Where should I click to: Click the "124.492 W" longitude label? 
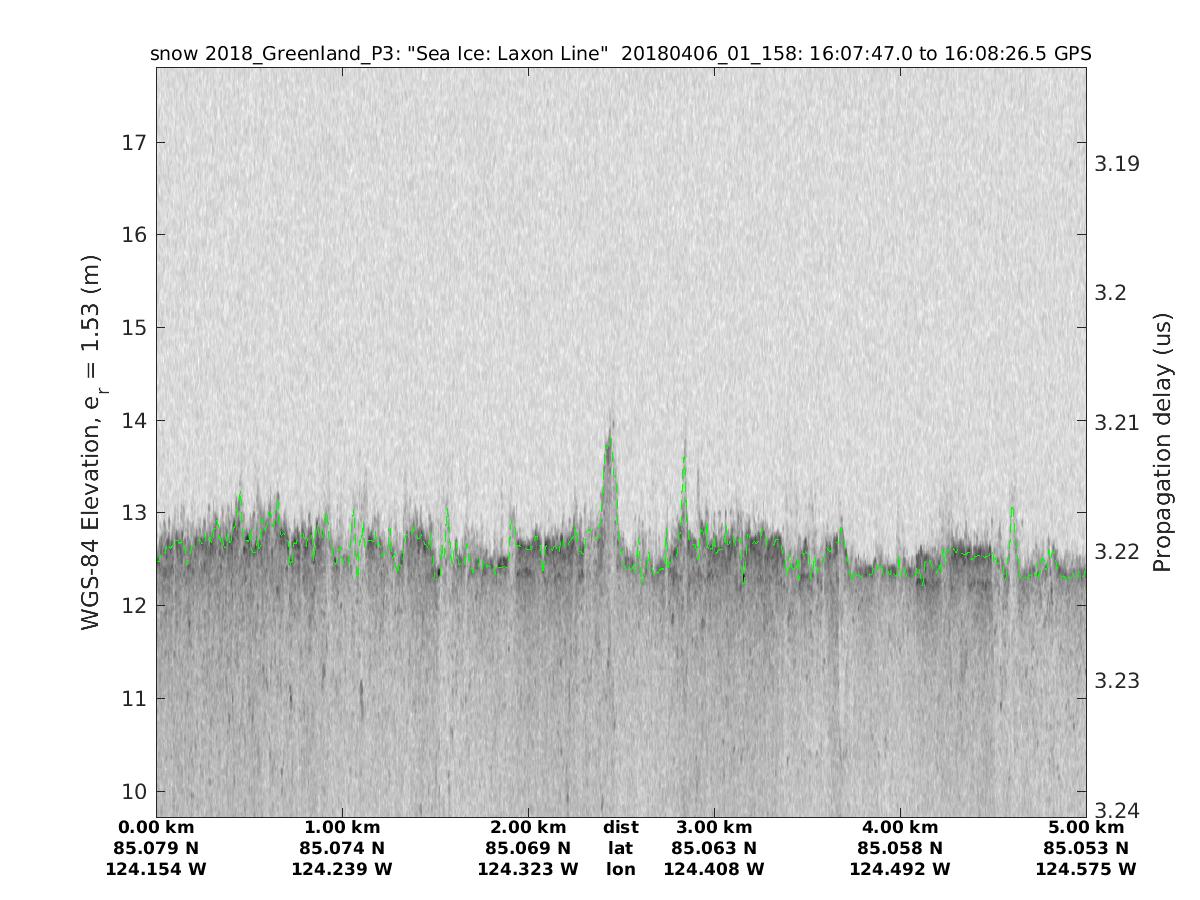click(x=900, y=870)
